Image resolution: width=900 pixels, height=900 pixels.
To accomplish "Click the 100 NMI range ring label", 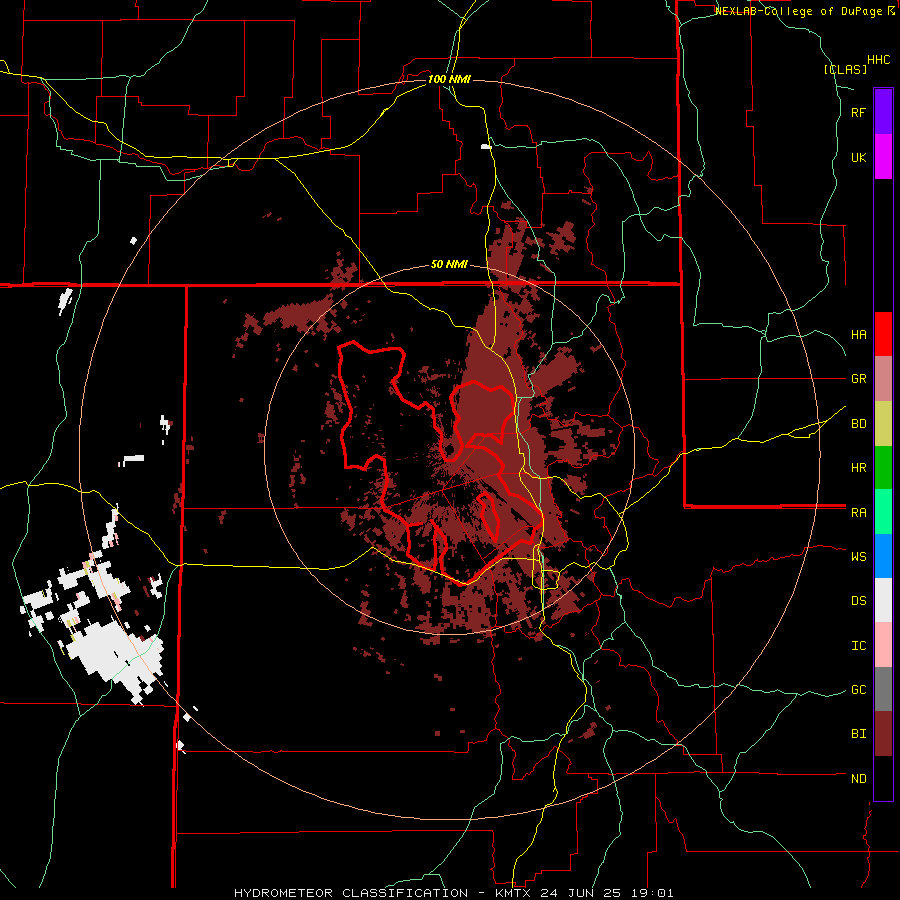I will coord(449,79).
